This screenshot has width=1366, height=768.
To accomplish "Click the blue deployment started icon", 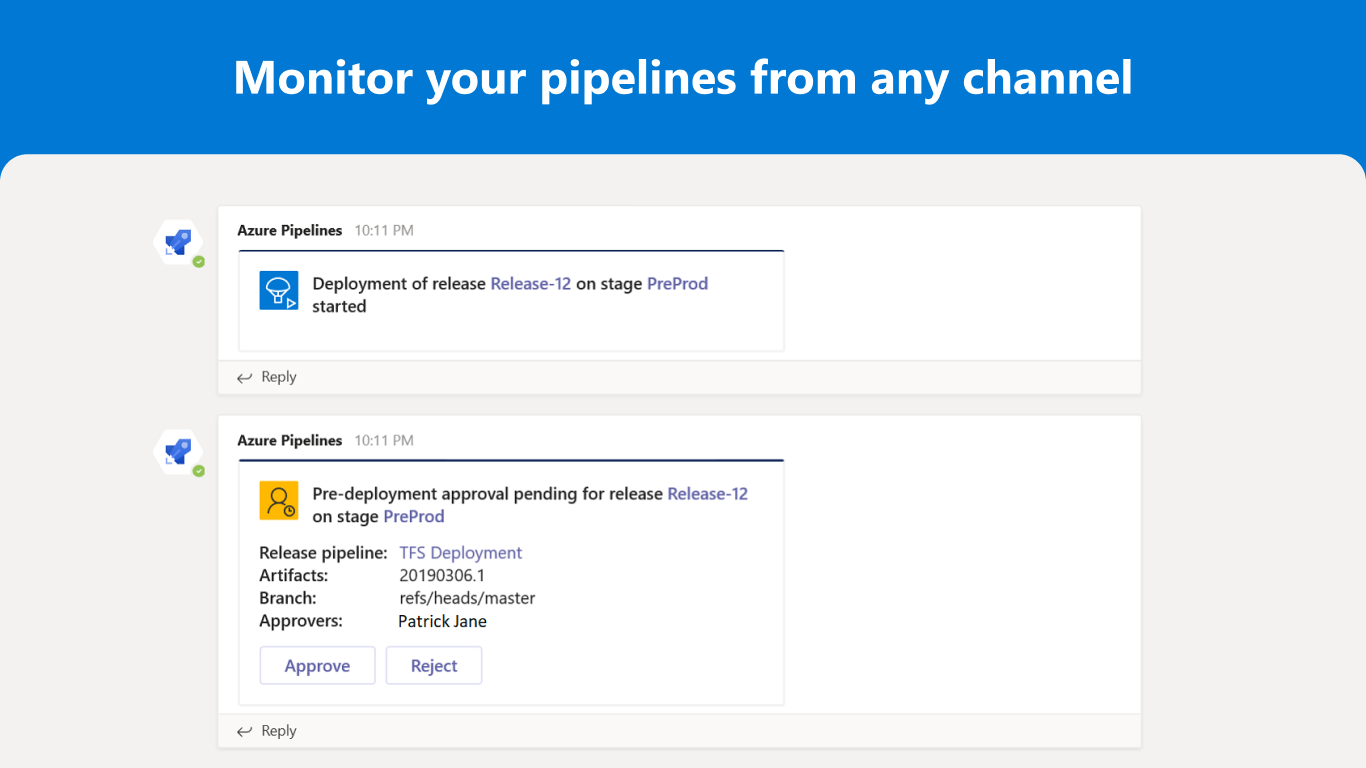I will click(x=279, y=290).
